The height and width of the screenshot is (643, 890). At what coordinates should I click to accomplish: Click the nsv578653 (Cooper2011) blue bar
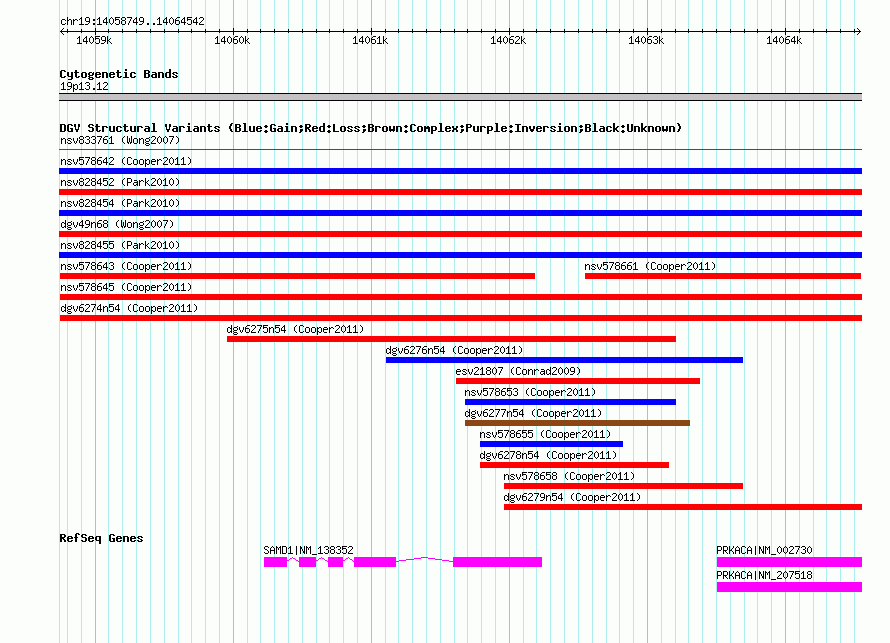pyautogui.click(x=570, y=402)
